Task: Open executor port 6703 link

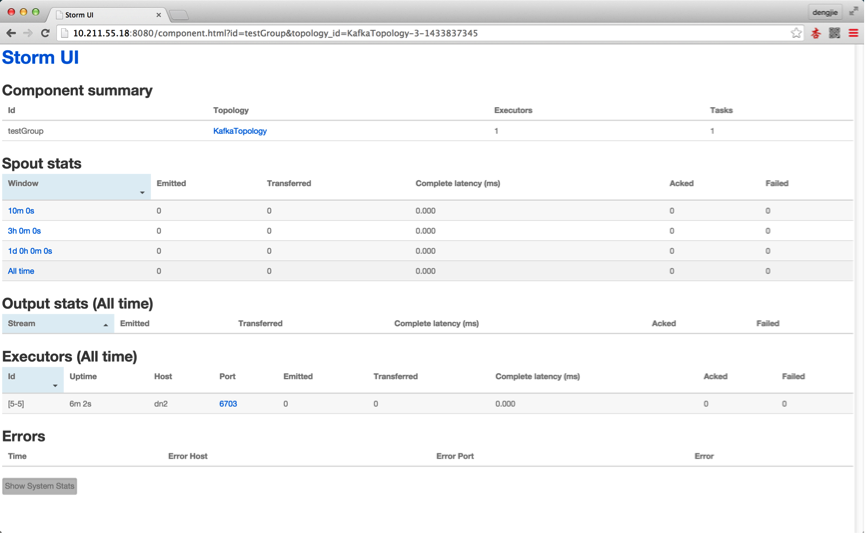Action: (228, 404)
